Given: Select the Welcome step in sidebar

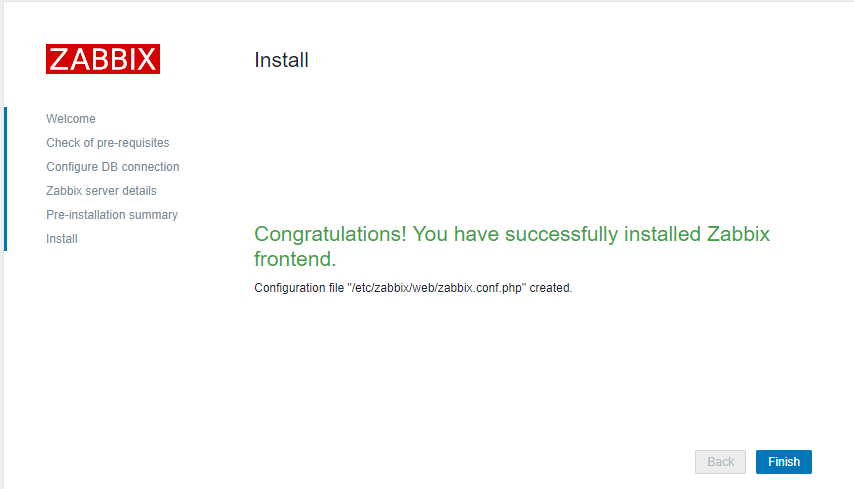Looking at the screenshot, I should click(x=71, y=119).
